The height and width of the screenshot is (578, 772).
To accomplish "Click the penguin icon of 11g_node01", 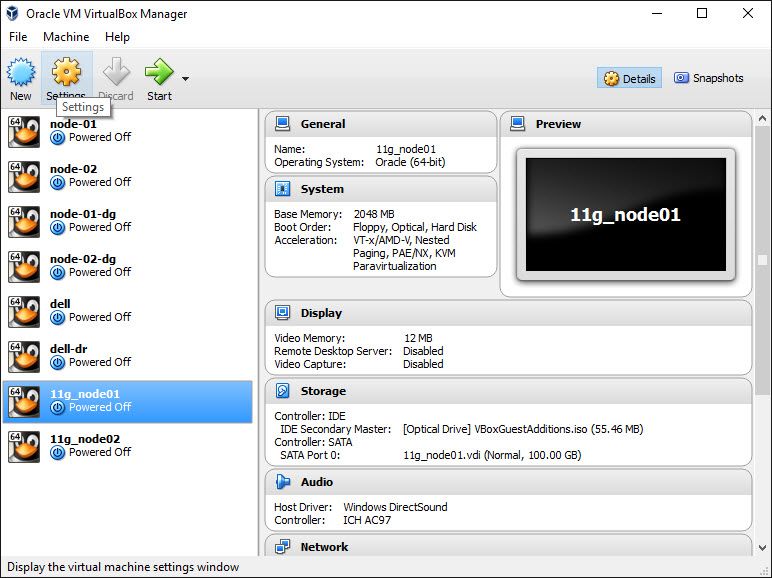I will (x=24, y=402).
